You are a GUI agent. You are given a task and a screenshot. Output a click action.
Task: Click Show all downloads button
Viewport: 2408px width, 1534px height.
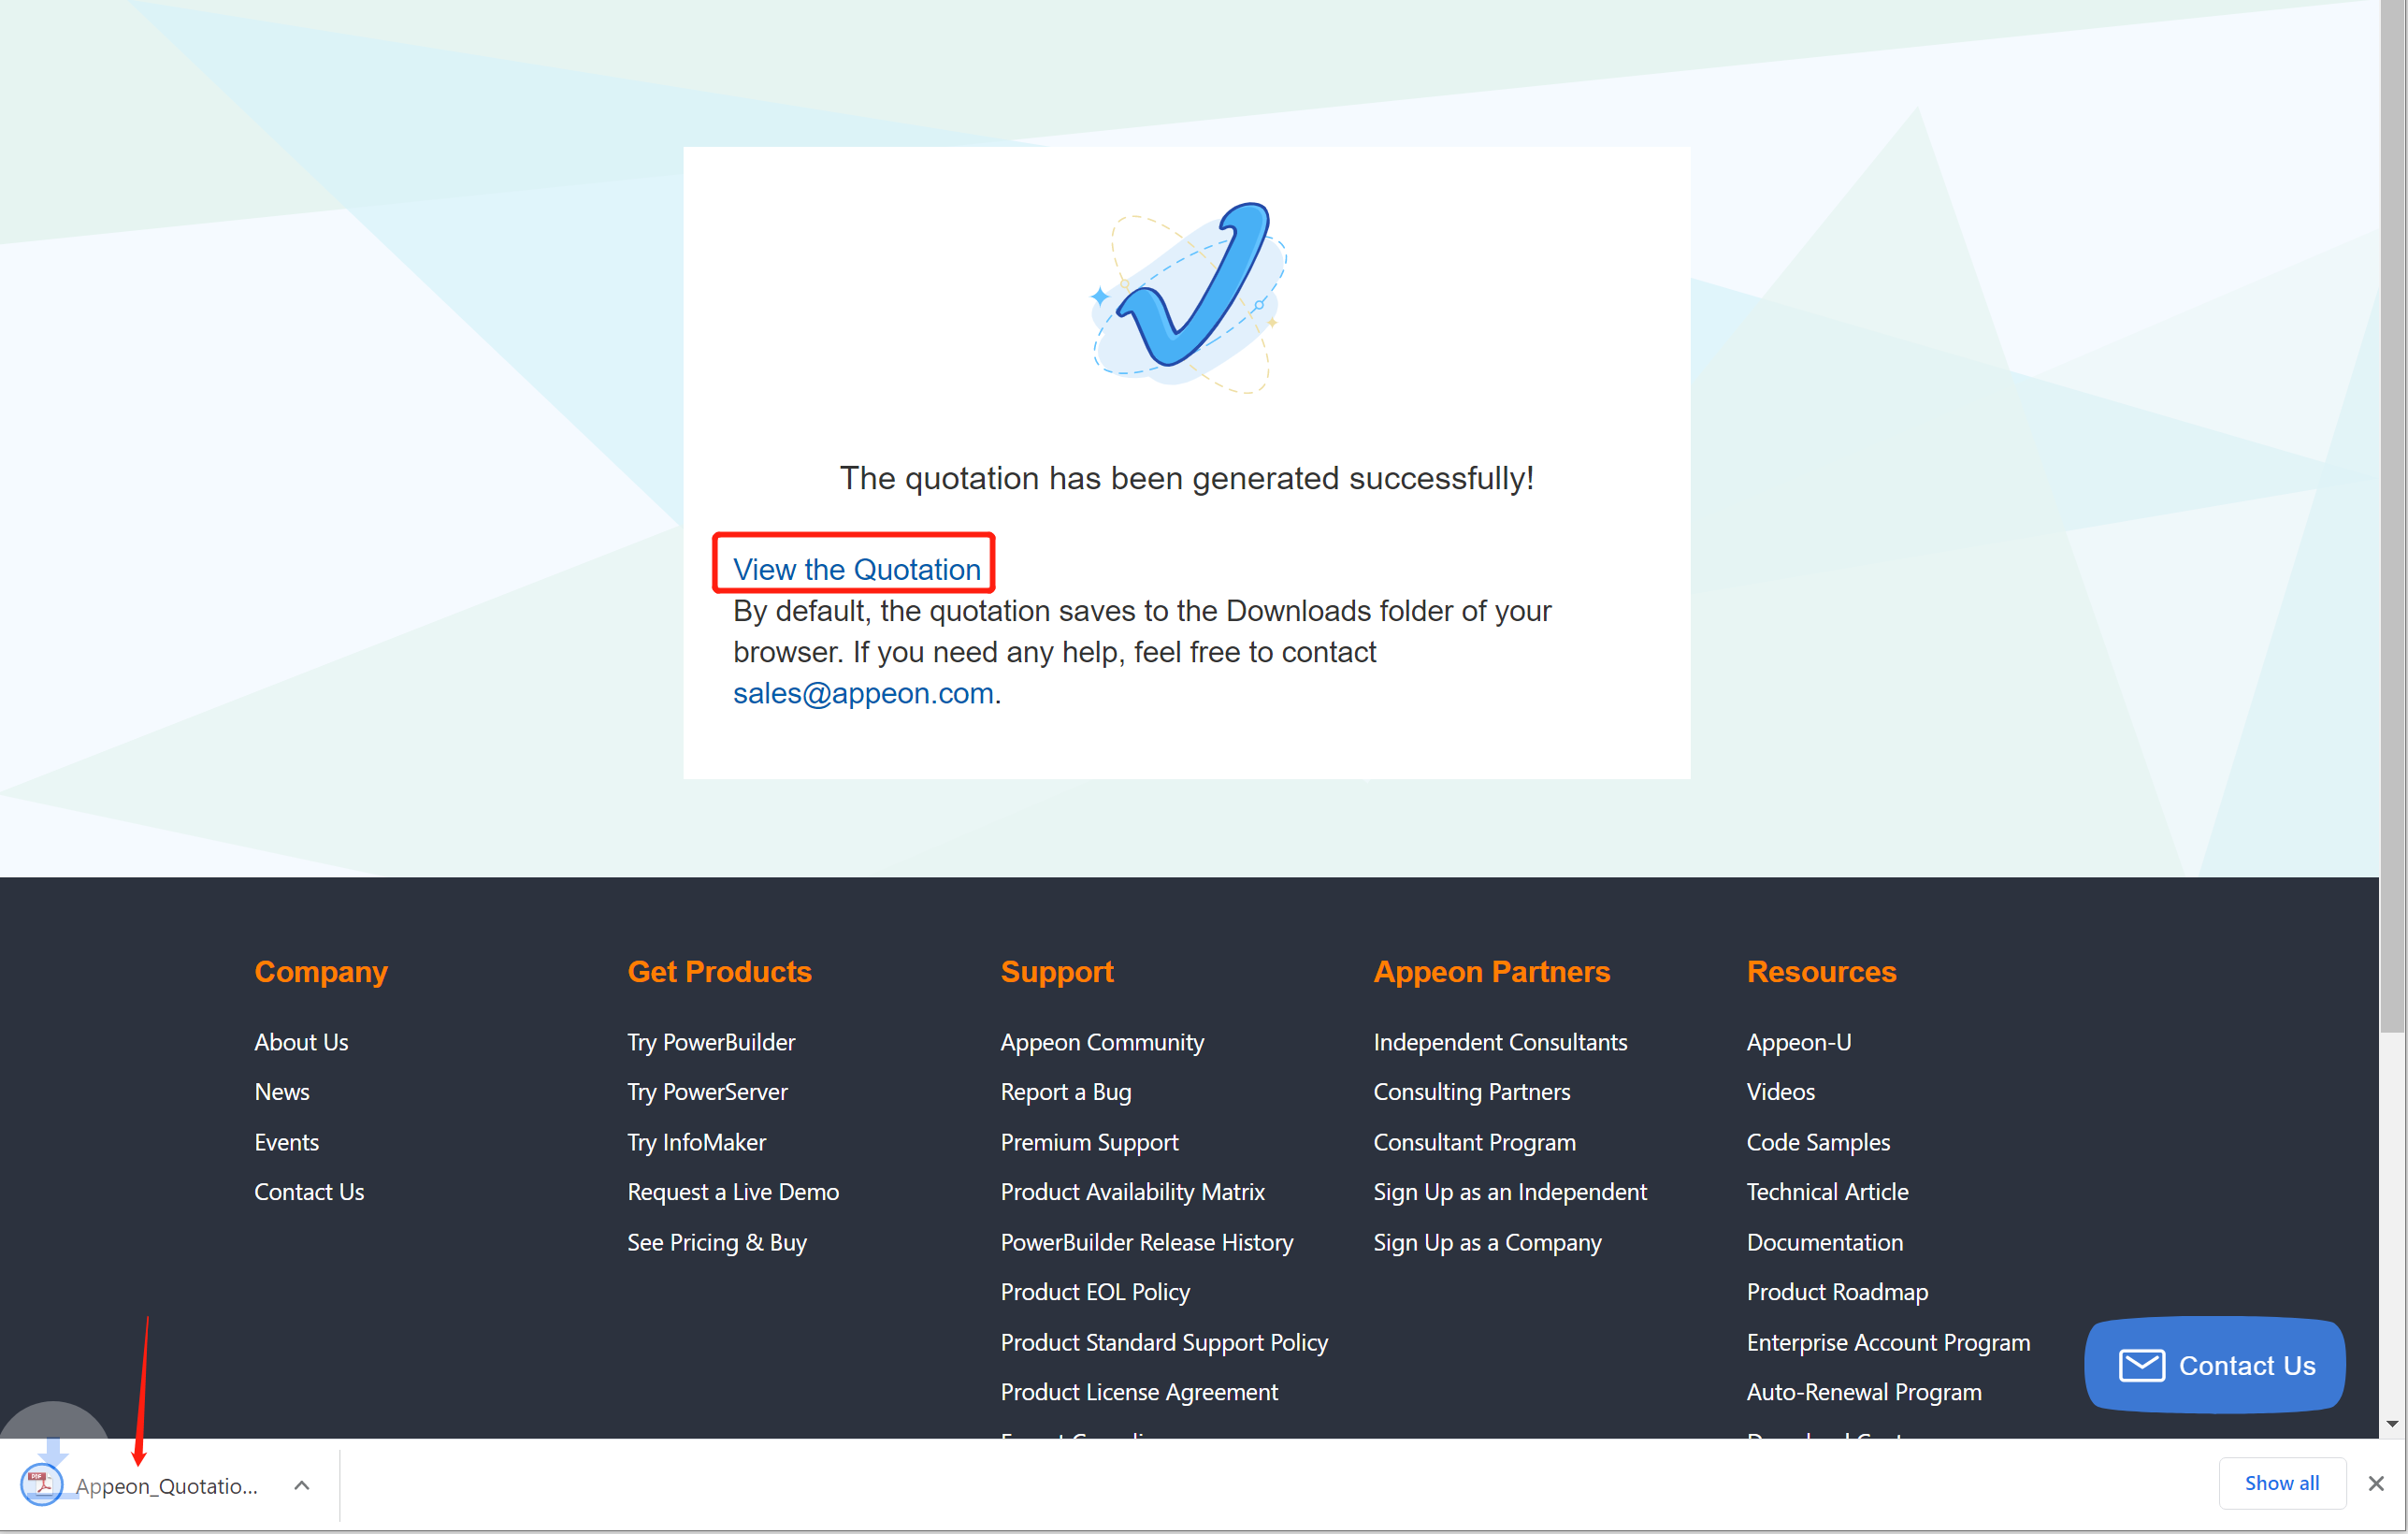tap(2281, 1483)
